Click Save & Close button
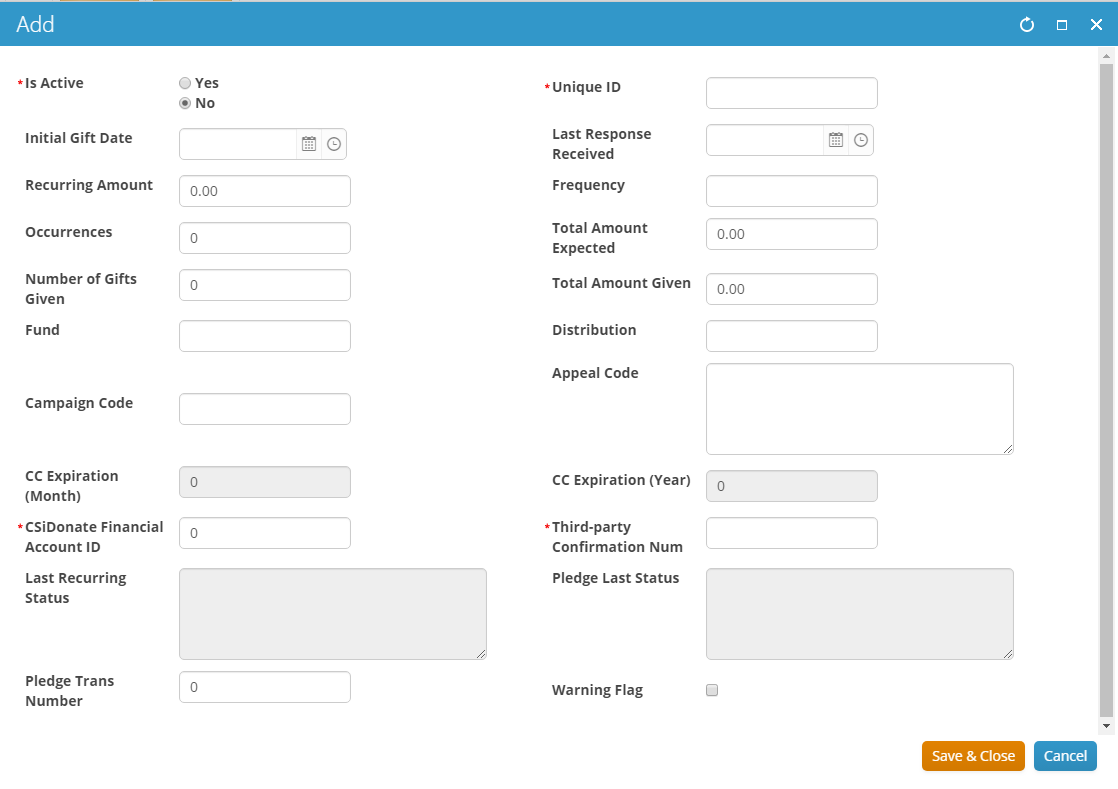1118x789 pixels. click(973, 756)
